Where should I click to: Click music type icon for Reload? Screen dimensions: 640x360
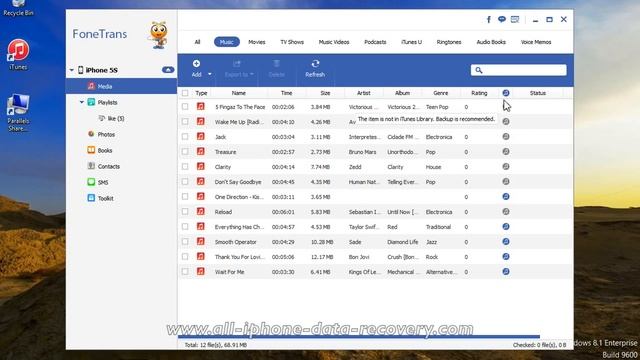point(200,211)
